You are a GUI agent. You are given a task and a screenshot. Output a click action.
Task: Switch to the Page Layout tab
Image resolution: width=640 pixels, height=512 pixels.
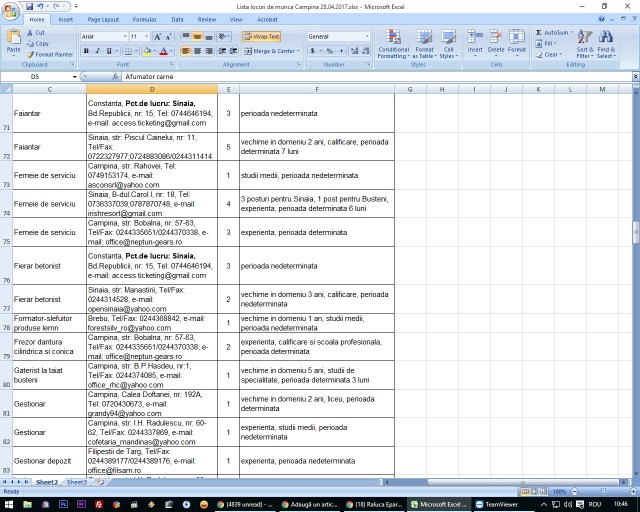[103, 19]
